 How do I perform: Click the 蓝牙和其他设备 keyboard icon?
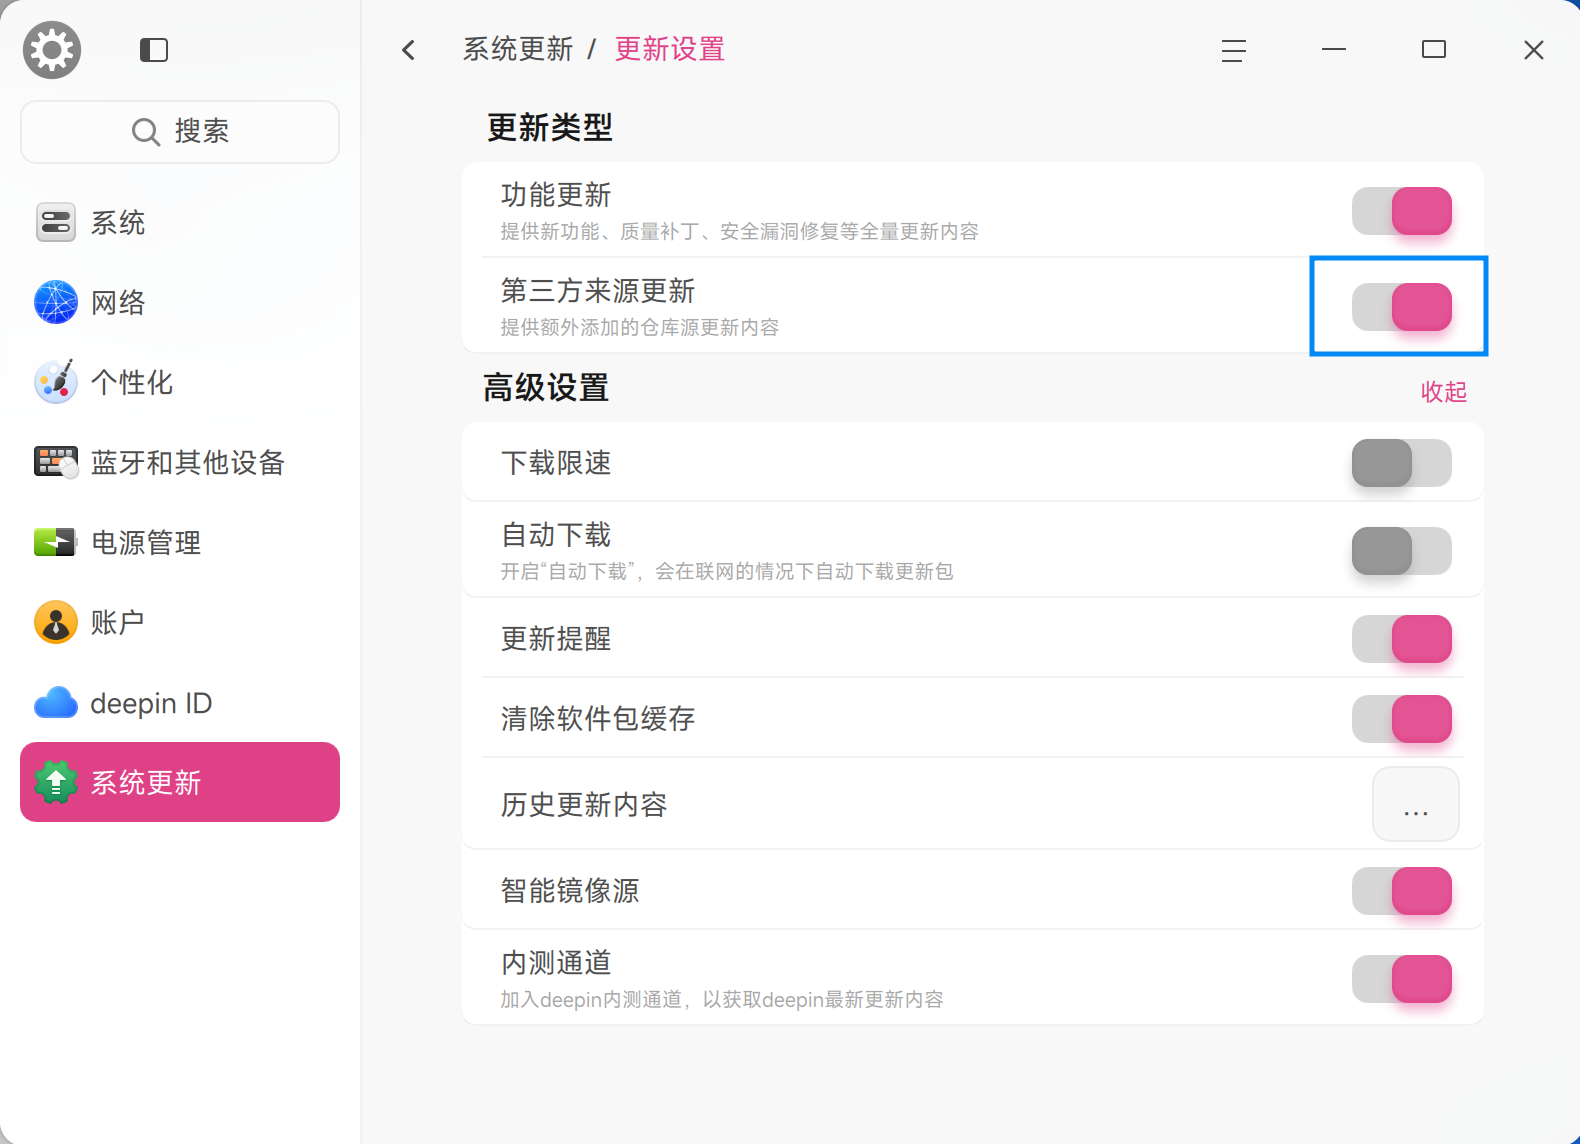(56, 462)
